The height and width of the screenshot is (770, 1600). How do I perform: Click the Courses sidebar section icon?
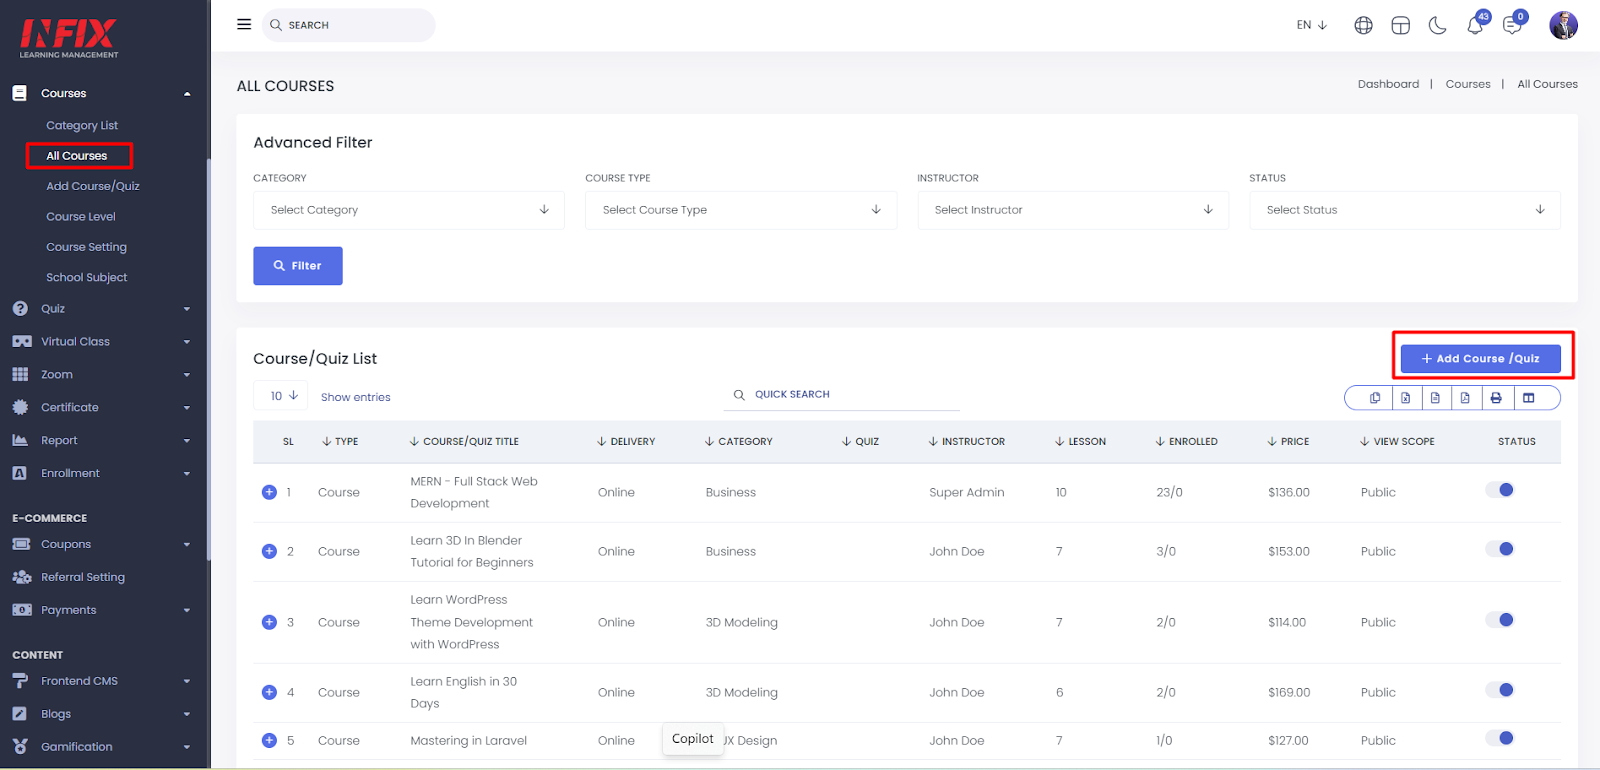point(19,93)
